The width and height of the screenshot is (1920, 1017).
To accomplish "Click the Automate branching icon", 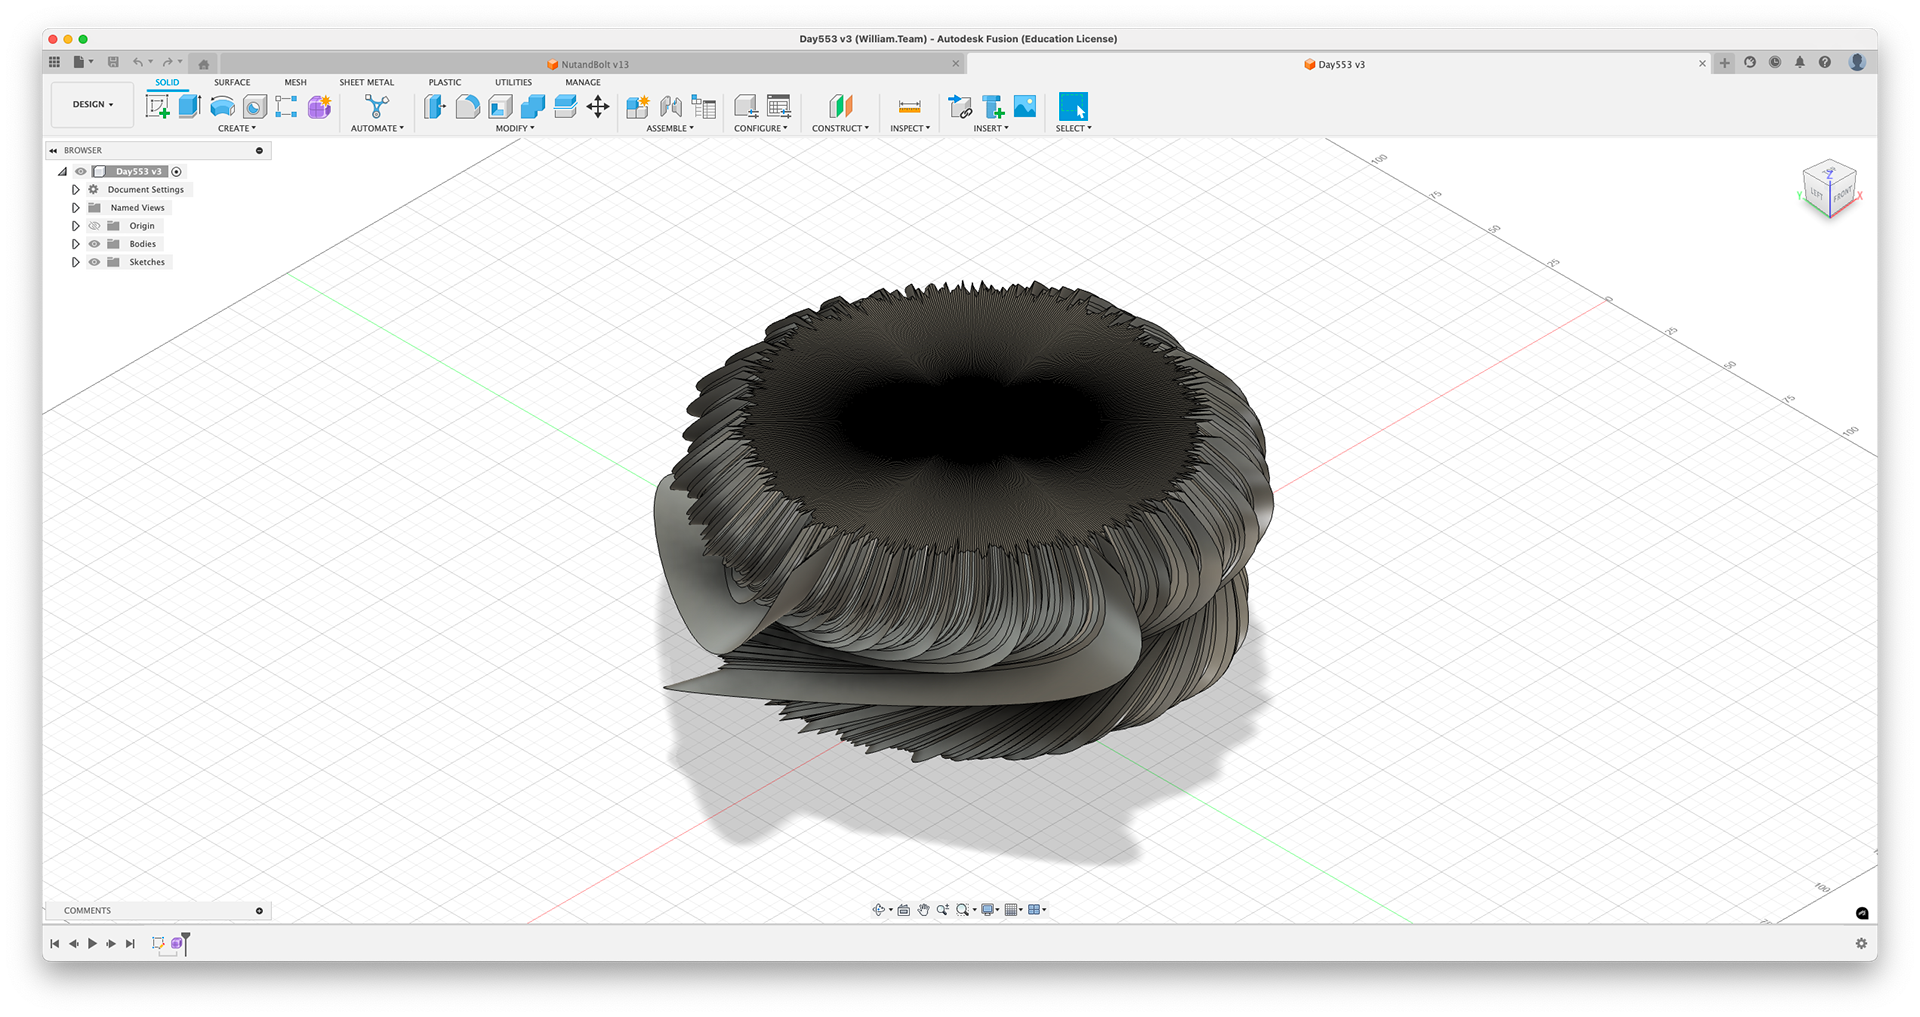I will tap(377, 107).
